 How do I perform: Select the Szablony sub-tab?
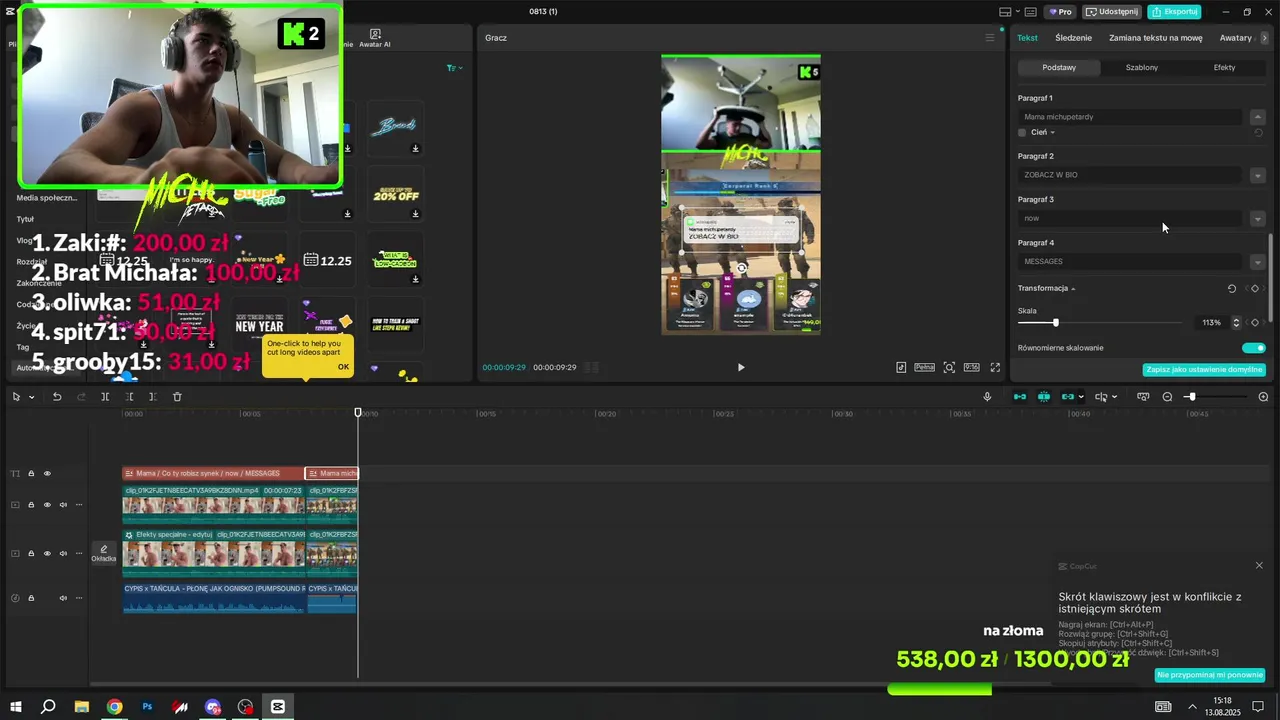pos(1141,67)
